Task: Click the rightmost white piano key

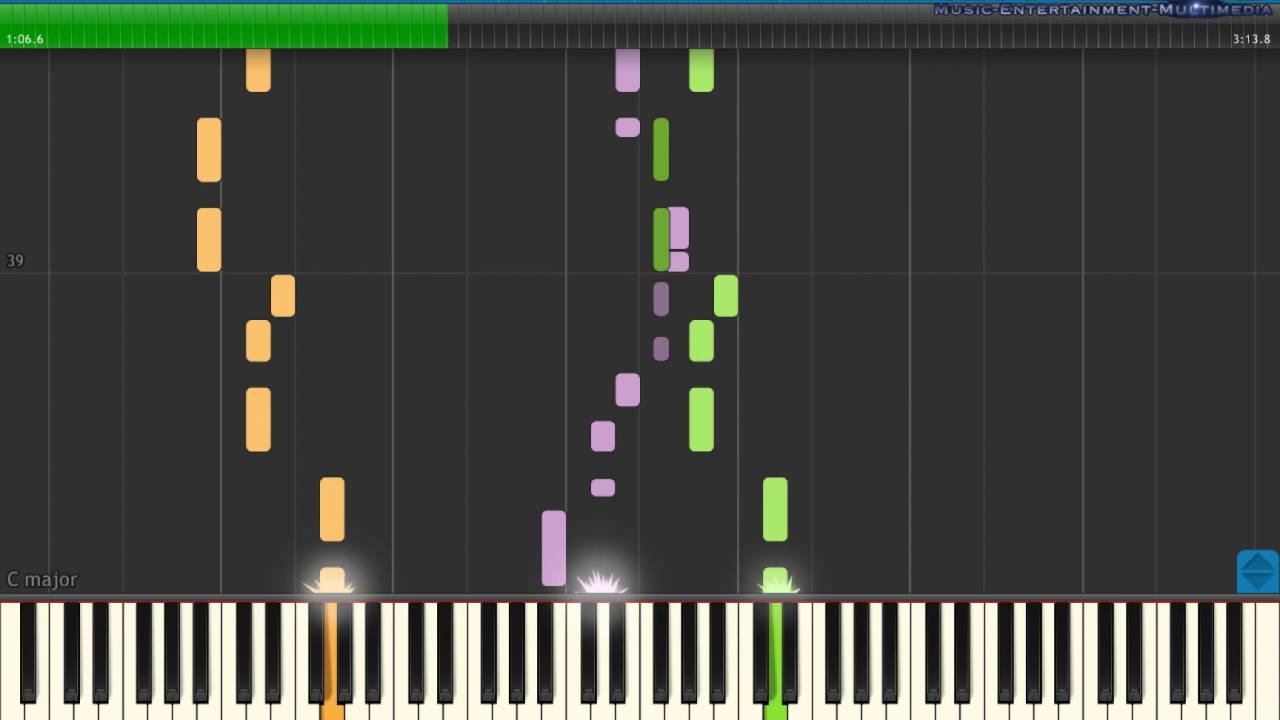Action: (1269, 660)
